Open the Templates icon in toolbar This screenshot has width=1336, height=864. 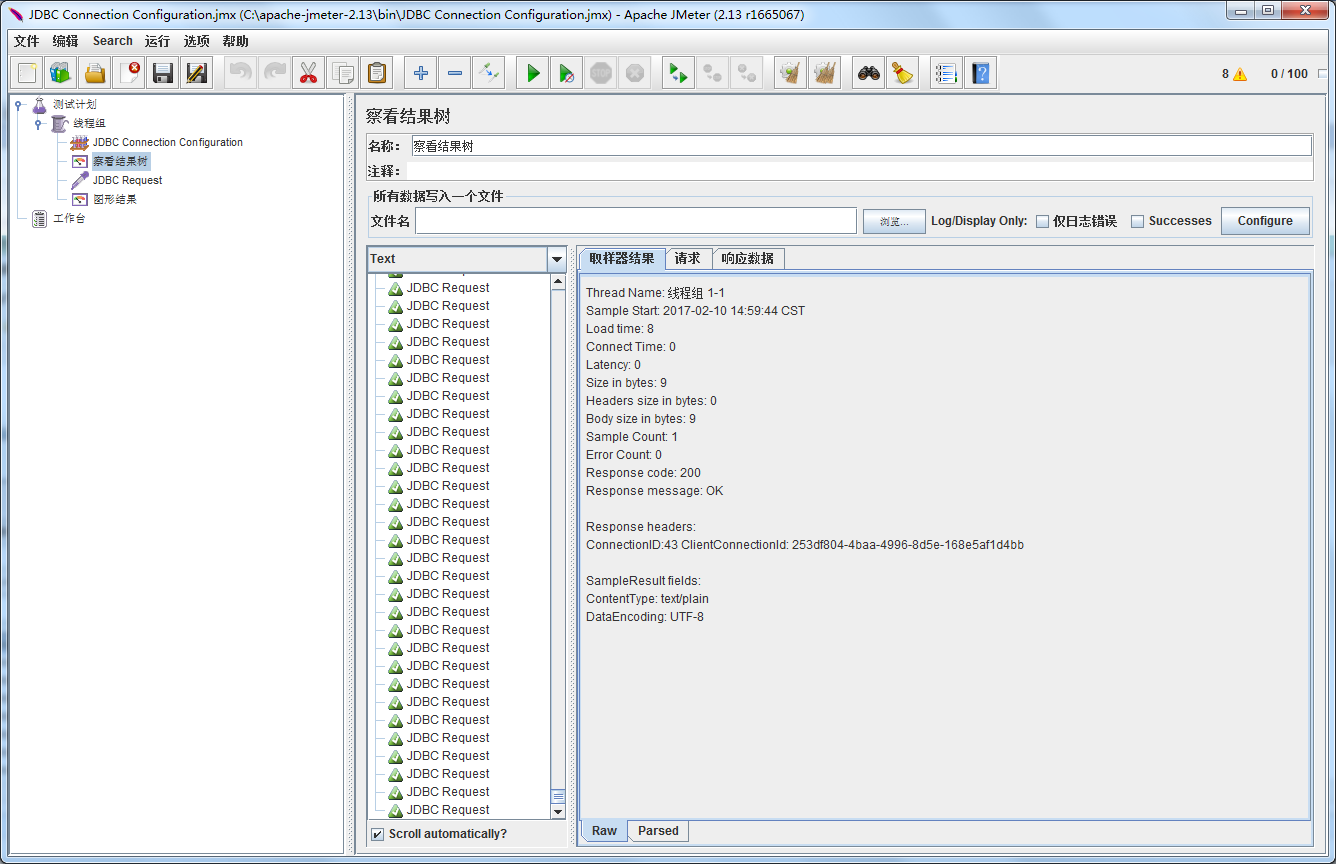pyautogui.click(x=61, y=73)
